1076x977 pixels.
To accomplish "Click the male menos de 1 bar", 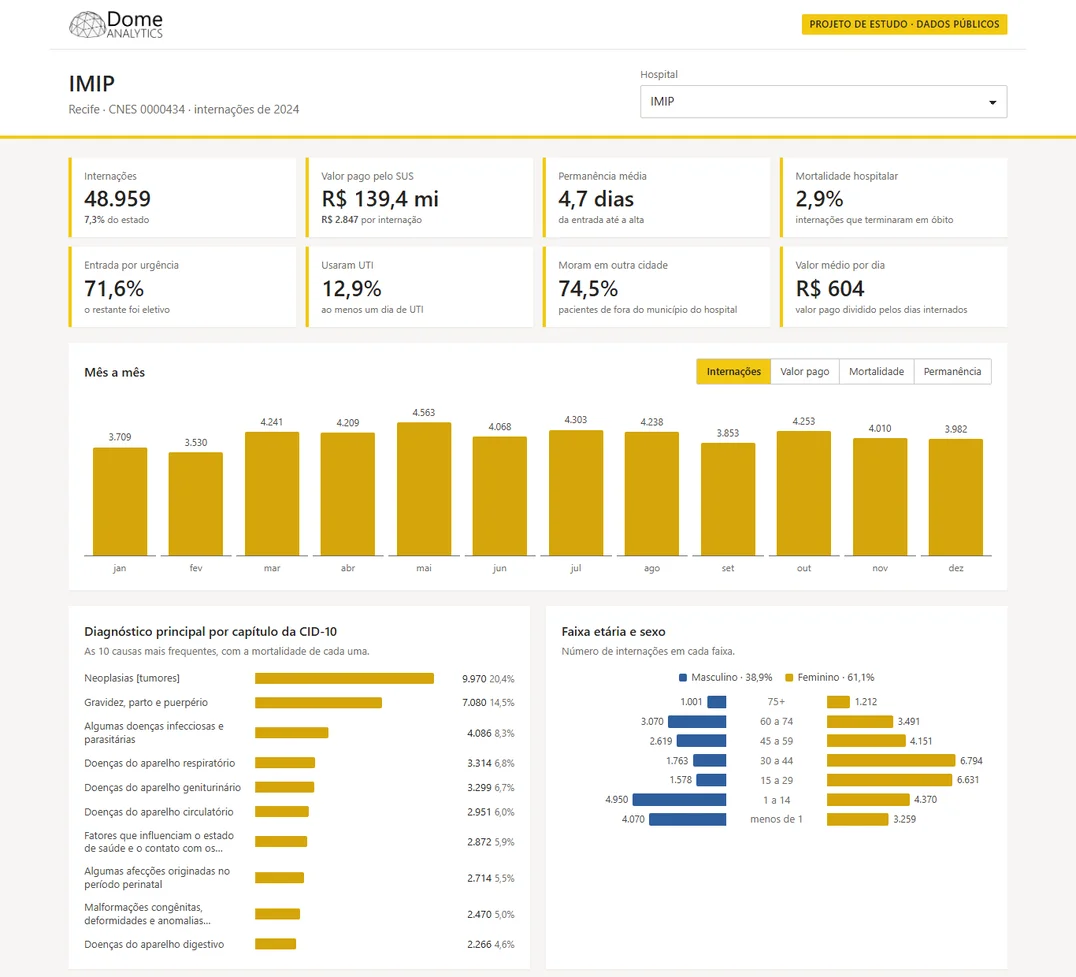I will [688, 819].
